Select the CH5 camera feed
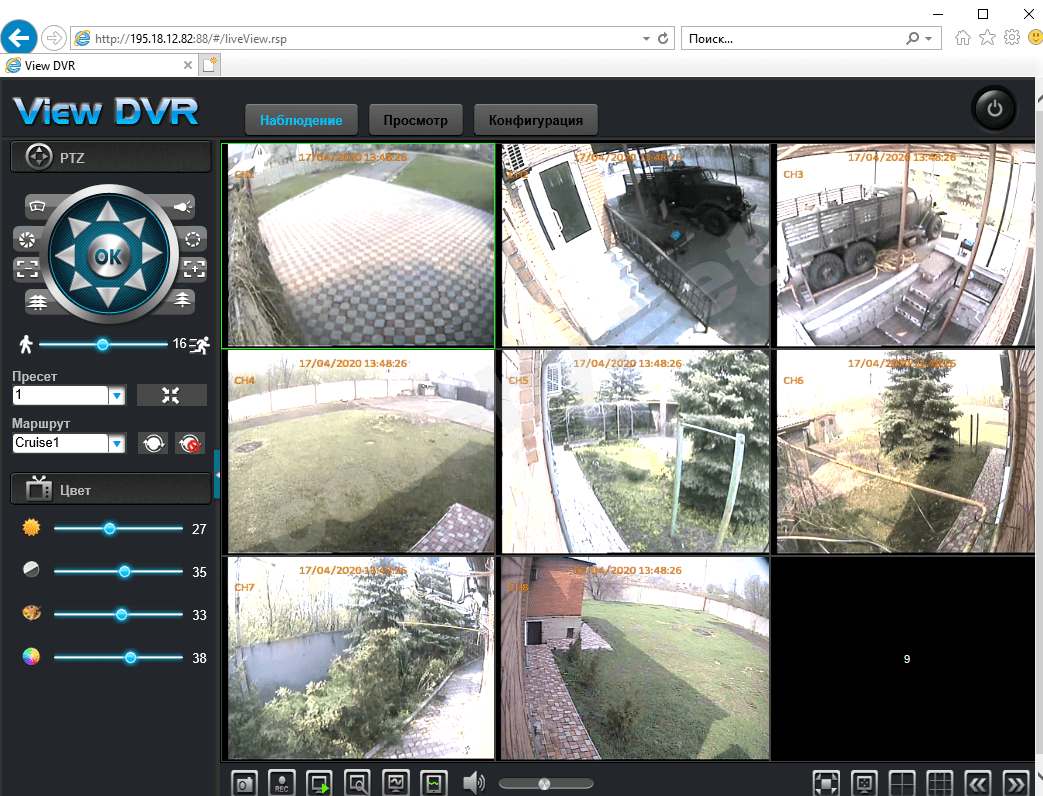 (x=636, y=451)
